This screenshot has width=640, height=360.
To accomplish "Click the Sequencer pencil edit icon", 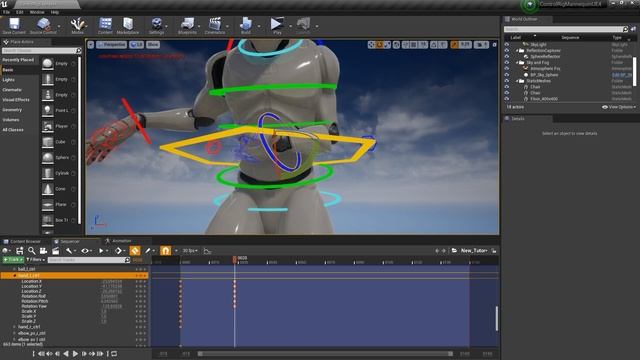I will click(x=148, y=251).
